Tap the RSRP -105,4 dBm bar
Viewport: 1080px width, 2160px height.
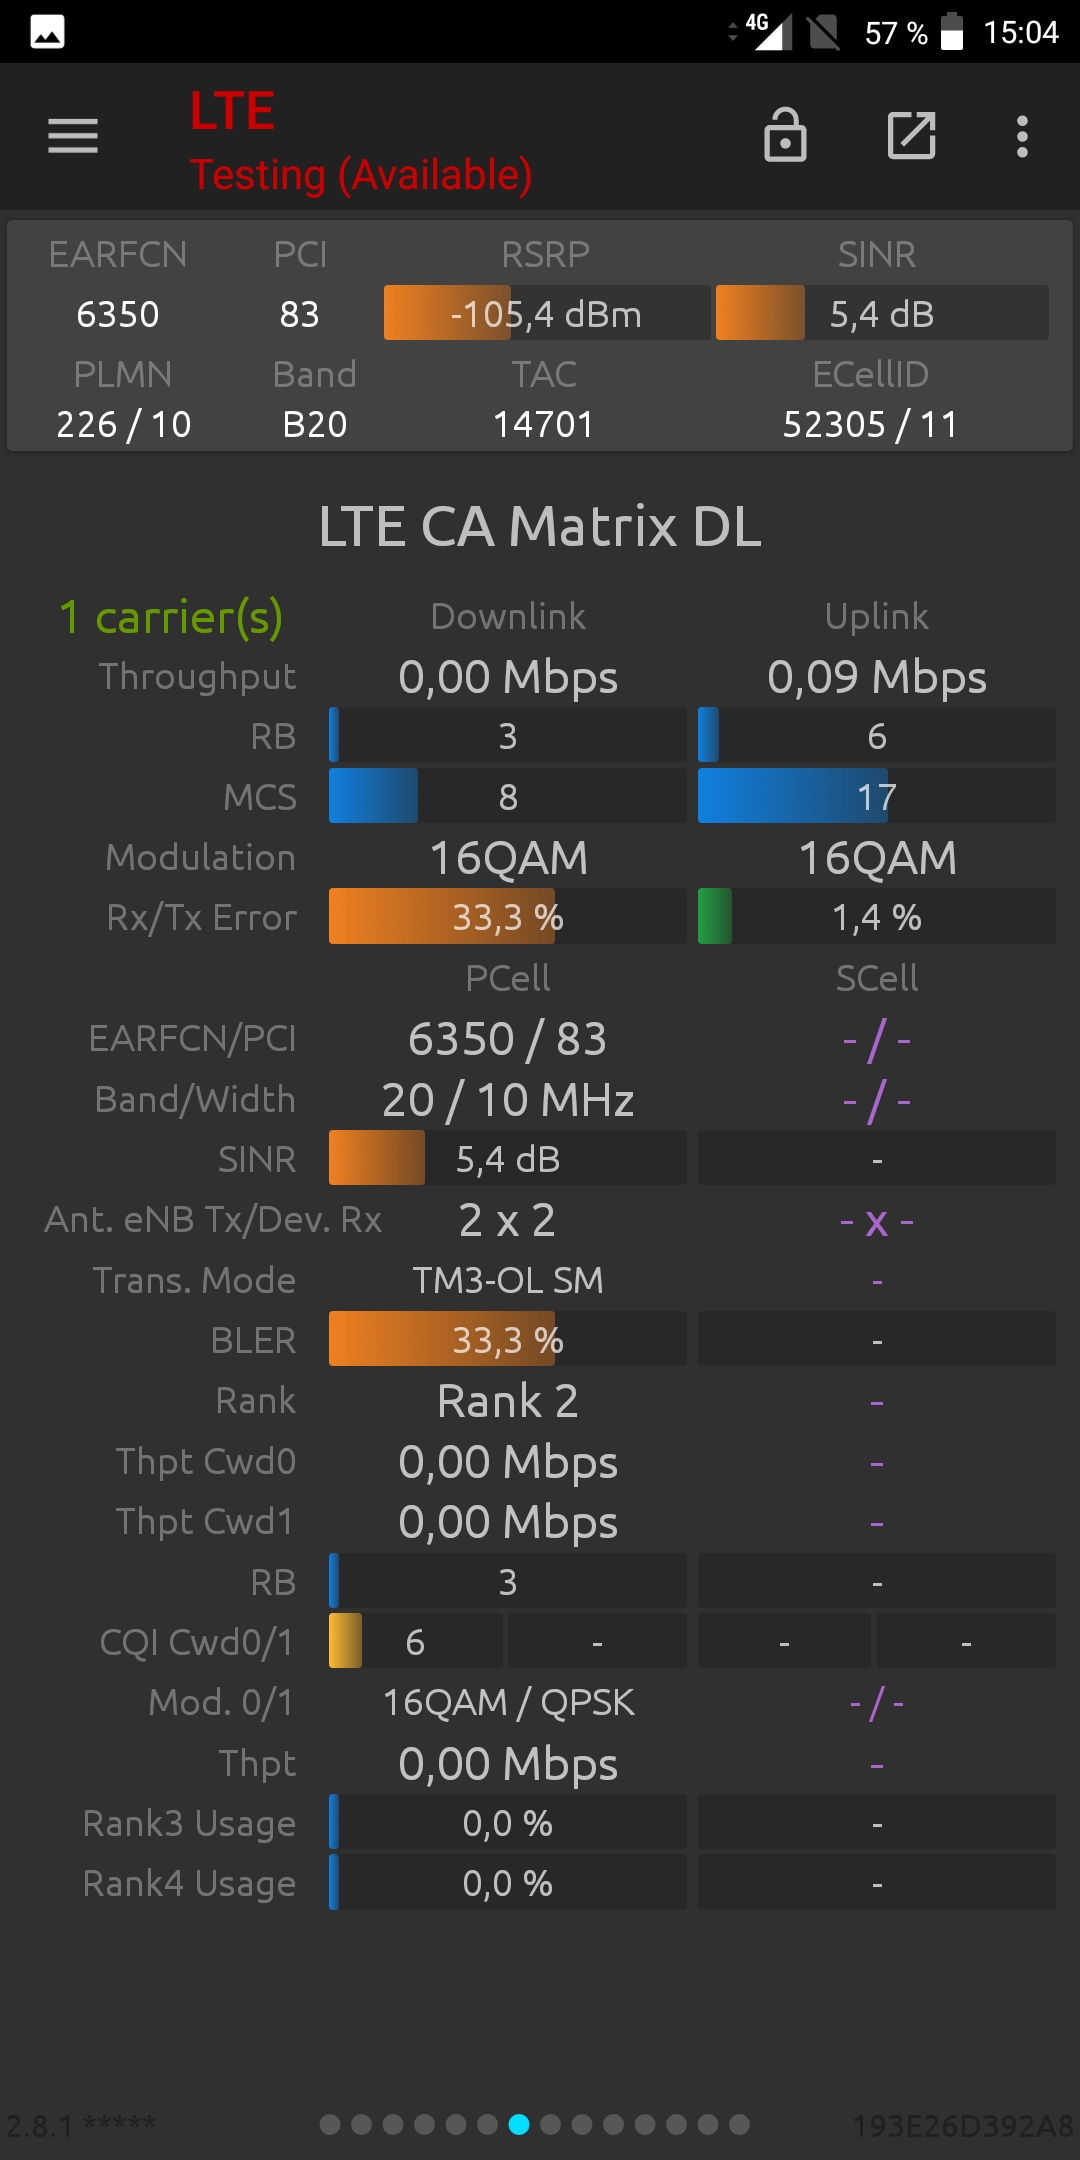point(547,313)
